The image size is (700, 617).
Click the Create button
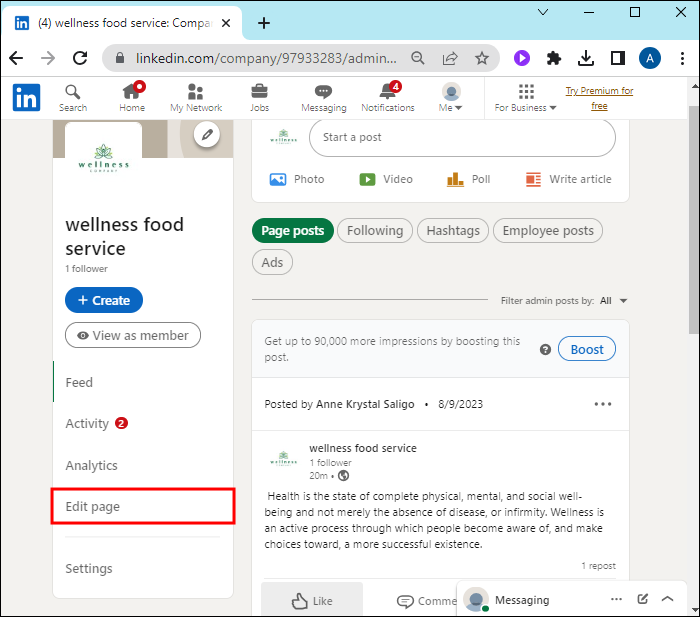point(104,300)
